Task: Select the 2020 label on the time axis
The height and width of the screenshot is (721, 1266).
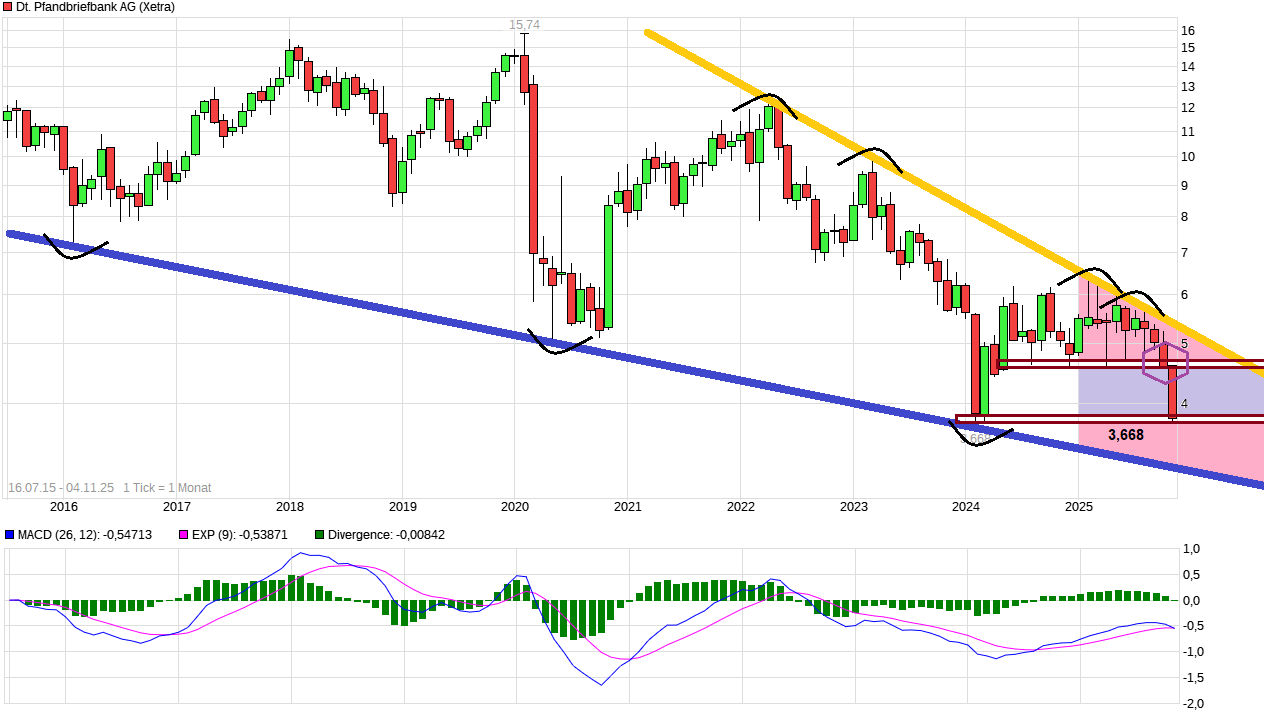Action: [x=515, y=508]
